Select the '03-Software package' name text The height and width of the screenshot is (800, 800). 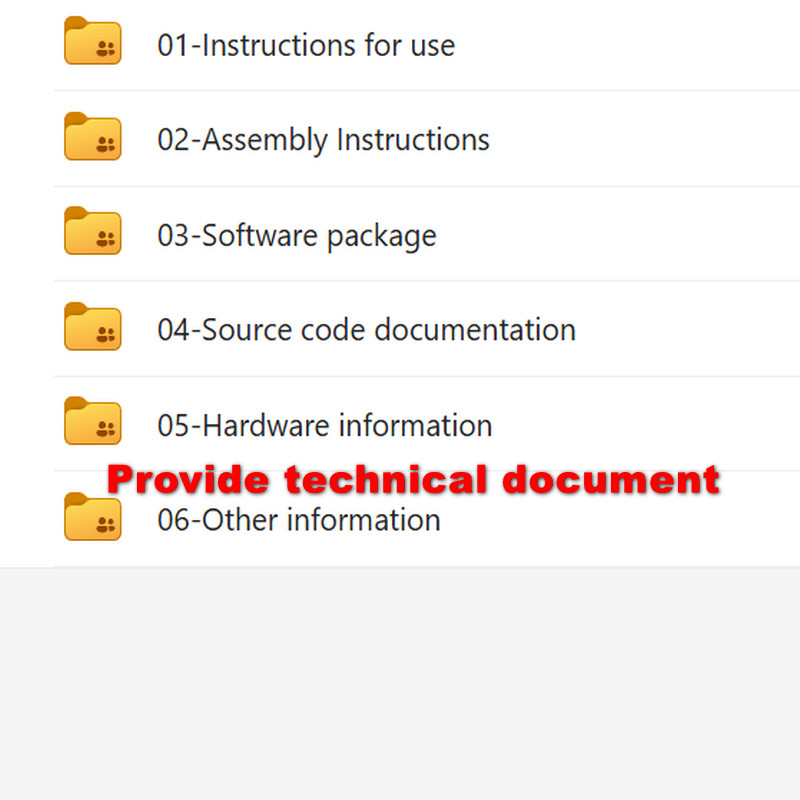click(297, 236)
